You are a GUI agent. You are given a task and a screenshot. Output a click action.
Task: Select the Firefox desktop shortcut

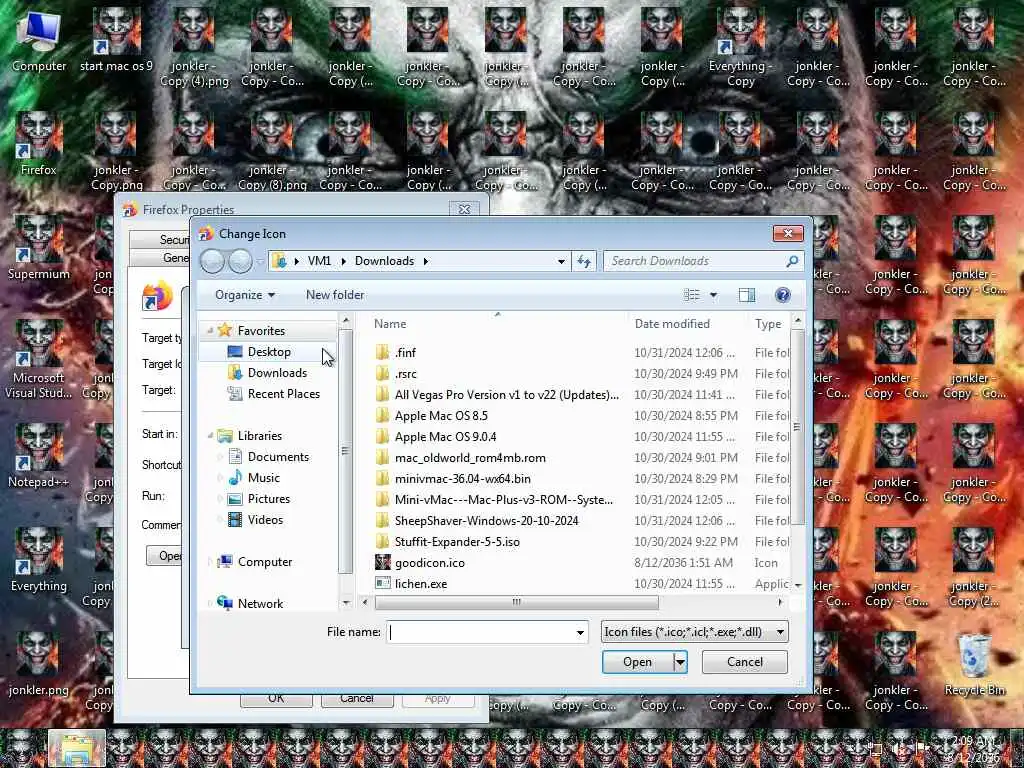[x=39, y=144]
